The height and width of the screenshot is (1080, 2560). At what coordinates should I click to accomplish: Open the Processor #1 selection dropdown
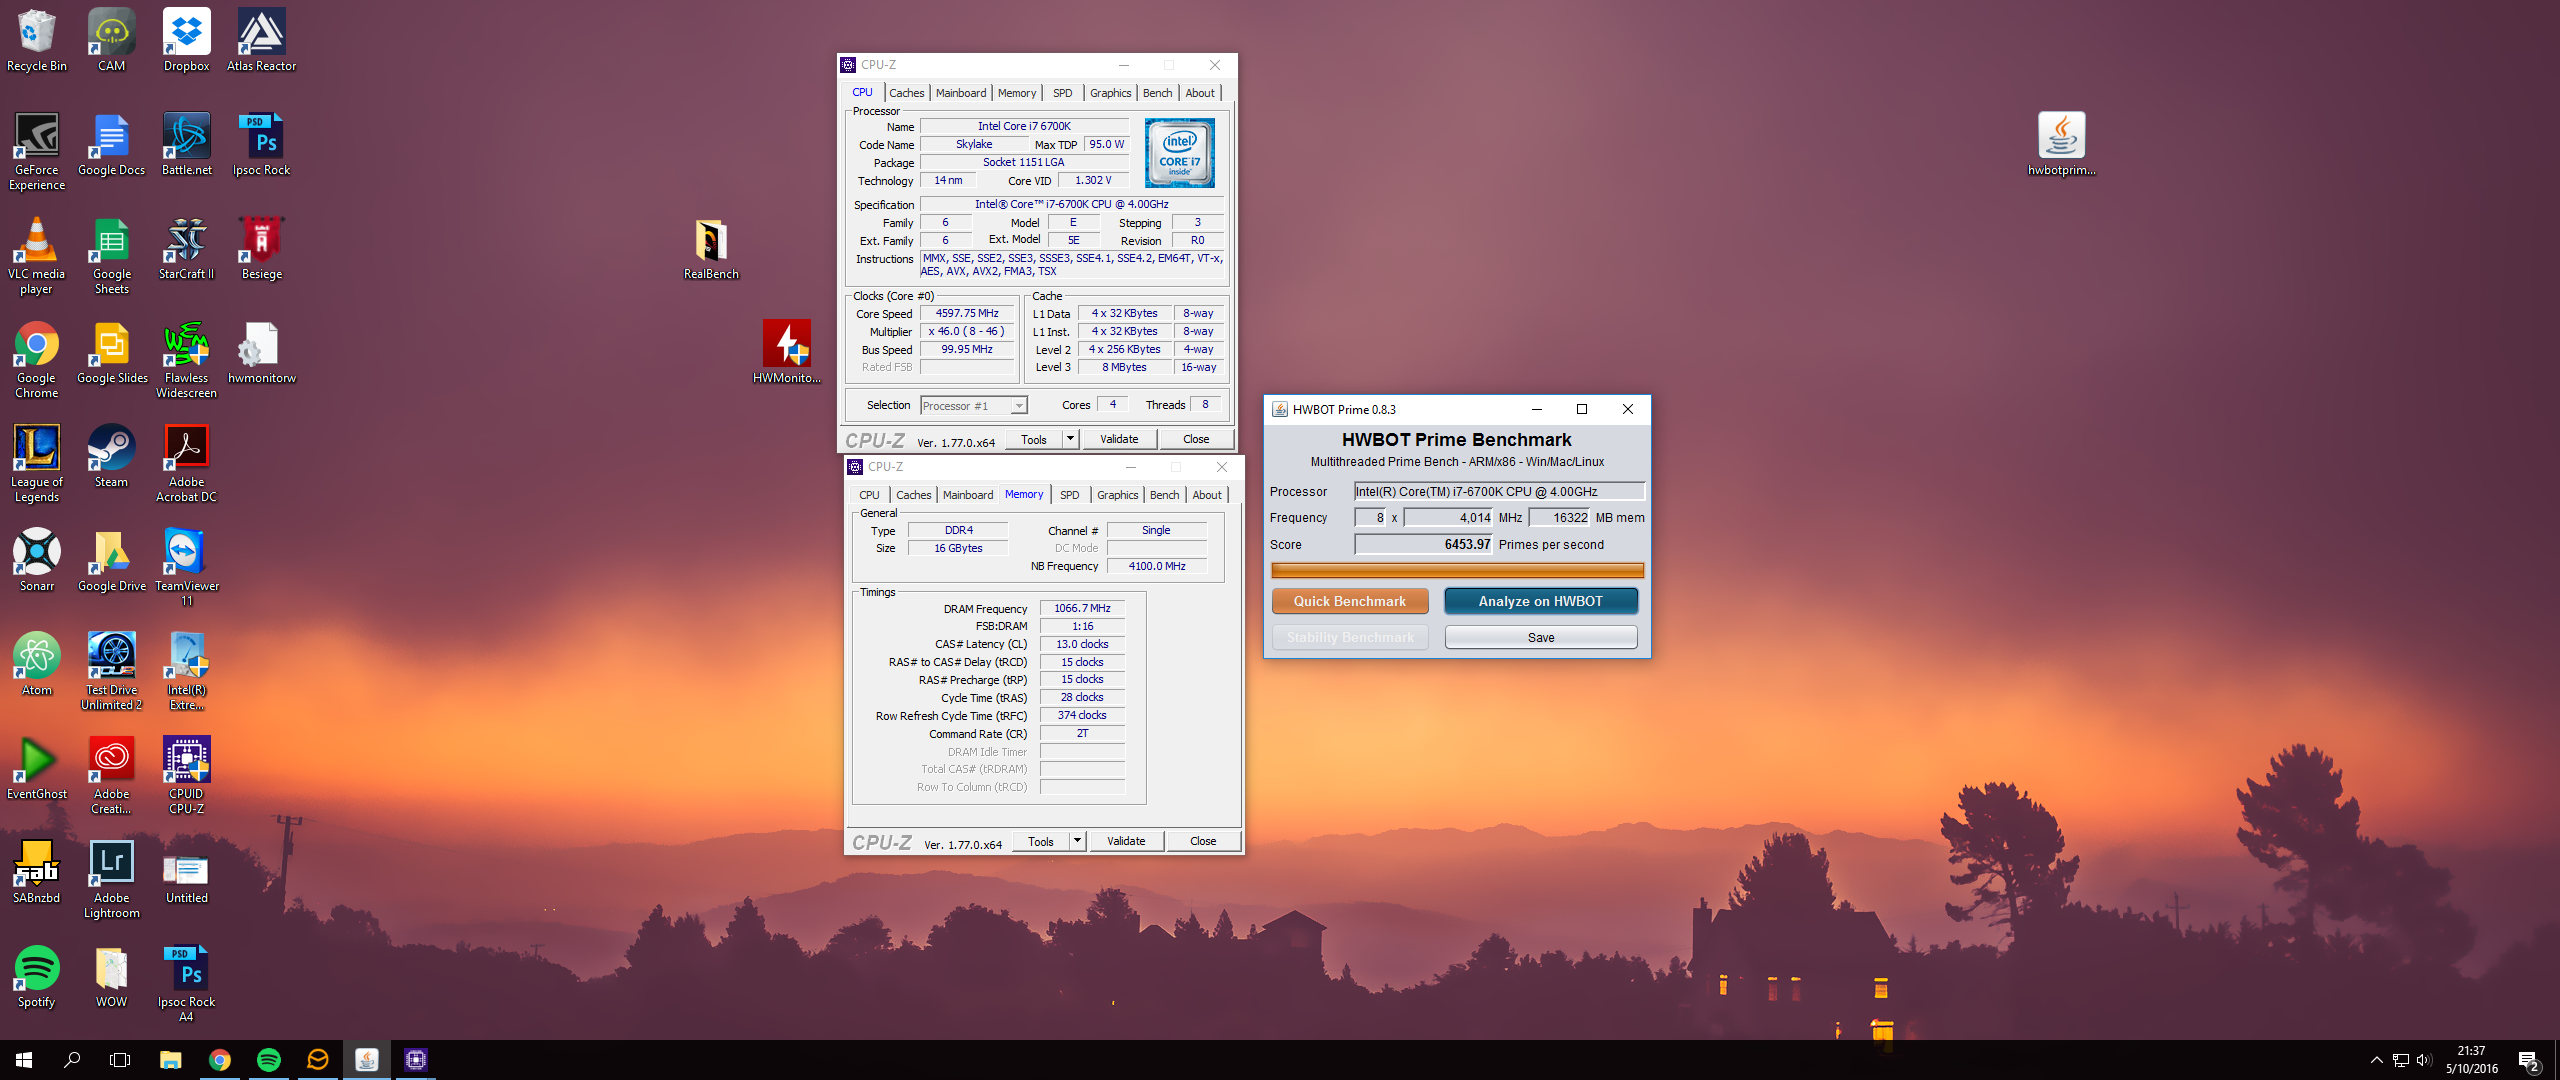pos(973,405)
